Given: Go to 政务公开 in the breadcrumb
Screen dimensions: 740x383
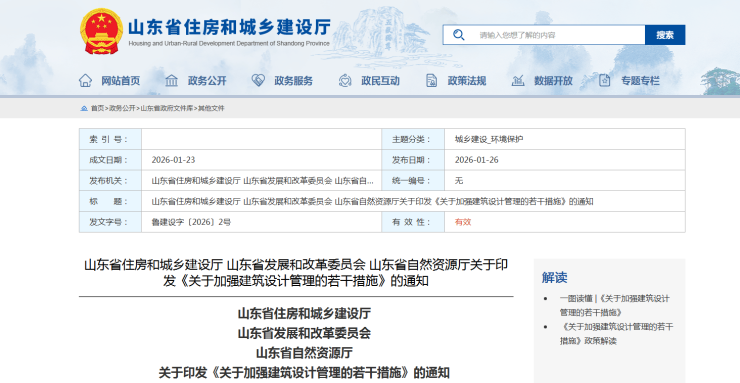Looking at the screenshot, I should (122, 108).
